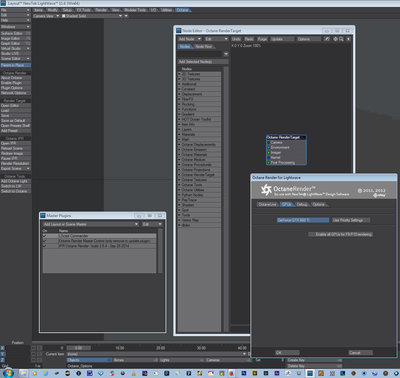
Task: Select GeForce GTX 660 Ti GPU entry
Action: coord(303,220)
